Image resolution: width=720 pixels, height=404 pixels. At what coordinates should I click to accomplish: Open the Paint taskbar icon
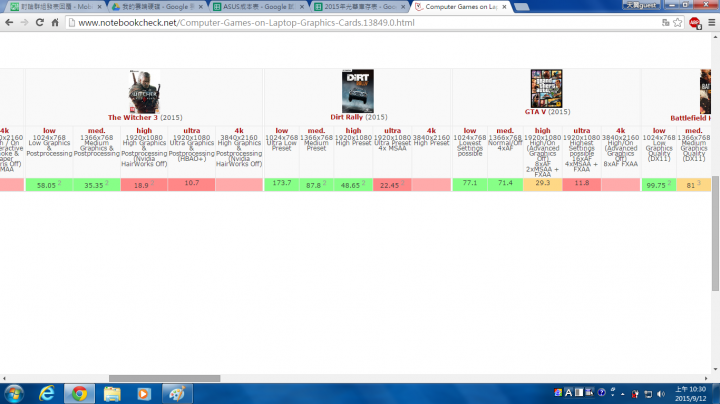pyautogui.click(x=177, y=394)
